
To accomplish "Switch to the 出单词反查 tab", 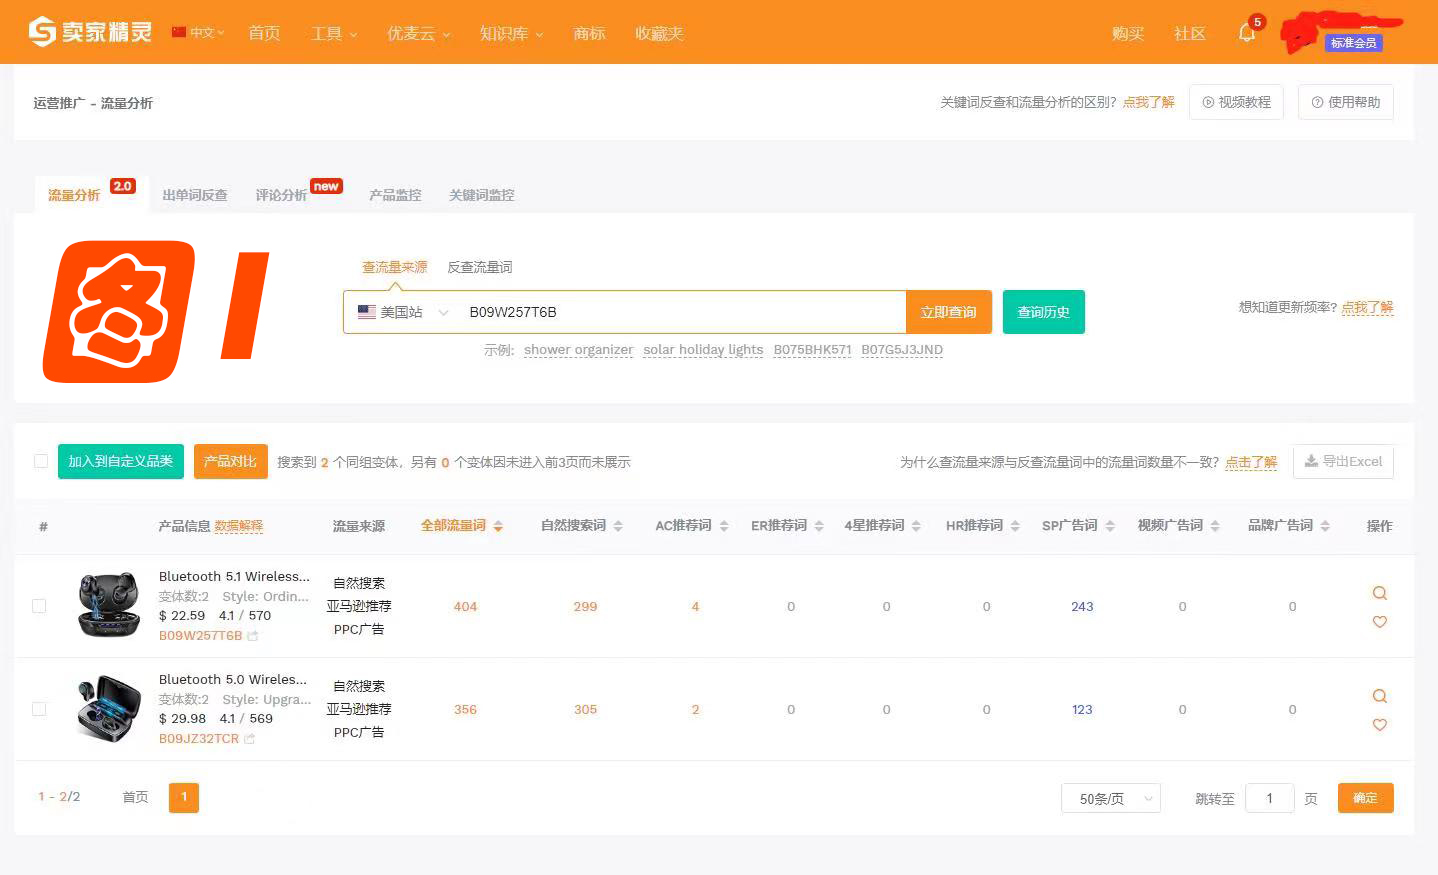I will click(194, 194).
